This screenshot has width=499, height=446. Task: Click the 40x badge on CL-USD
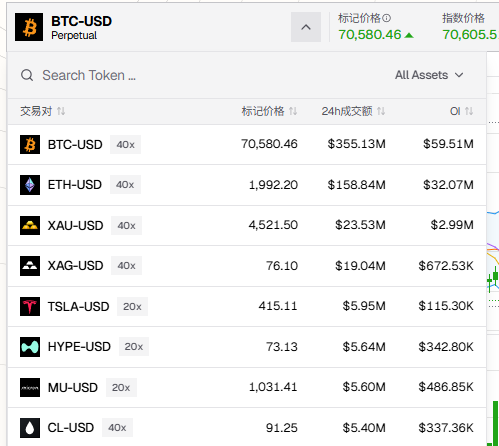pyautogui.click(x=117, y=428)
